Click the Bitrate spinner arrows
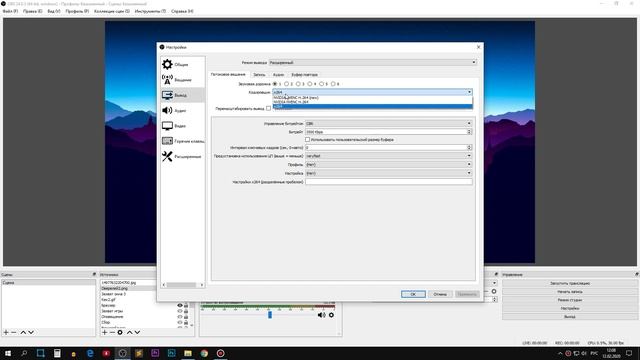 point(469,132)
